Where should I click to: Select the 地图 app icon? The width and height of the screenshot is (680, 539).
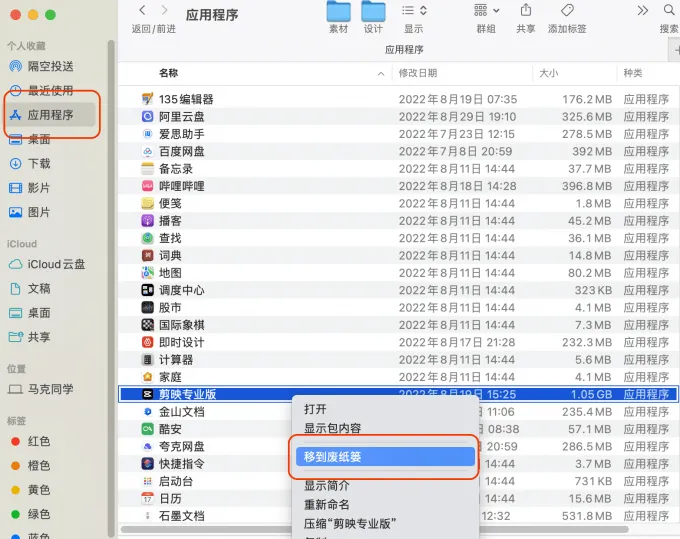(147, 273)
